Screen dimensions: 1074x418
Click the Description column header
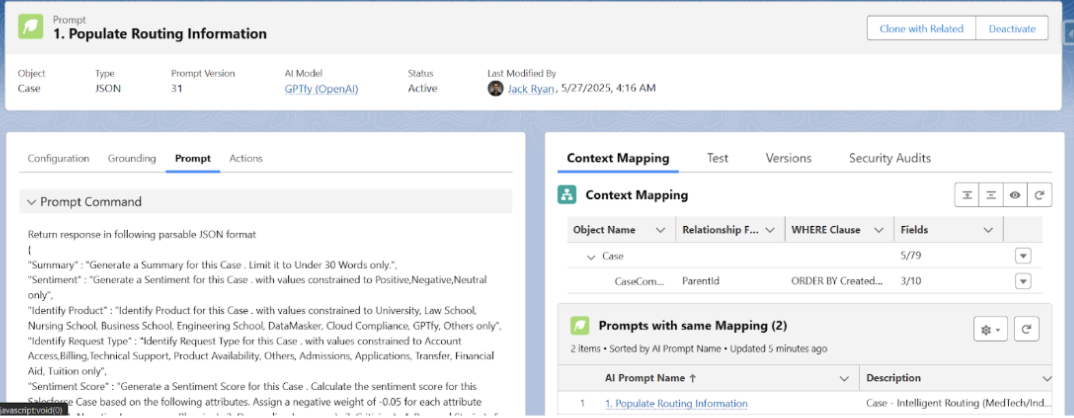click(893, 378)
